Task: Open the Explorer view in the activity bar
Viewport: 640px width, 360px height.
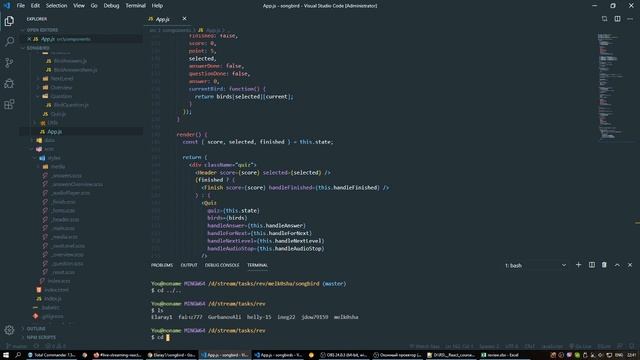Action: [x=9, y=21]
